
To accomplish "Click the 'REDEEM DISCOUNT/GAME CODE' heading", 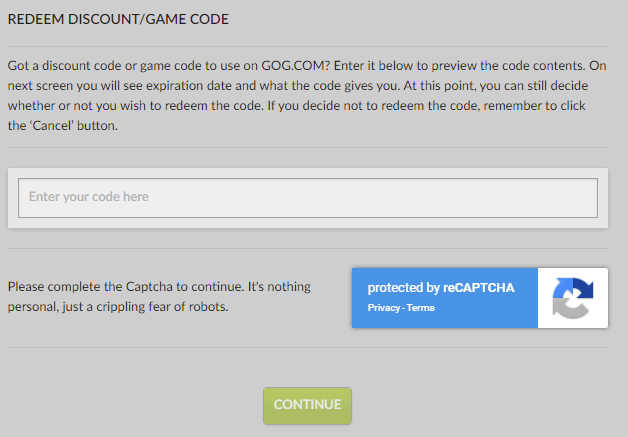I will [118, 19].
